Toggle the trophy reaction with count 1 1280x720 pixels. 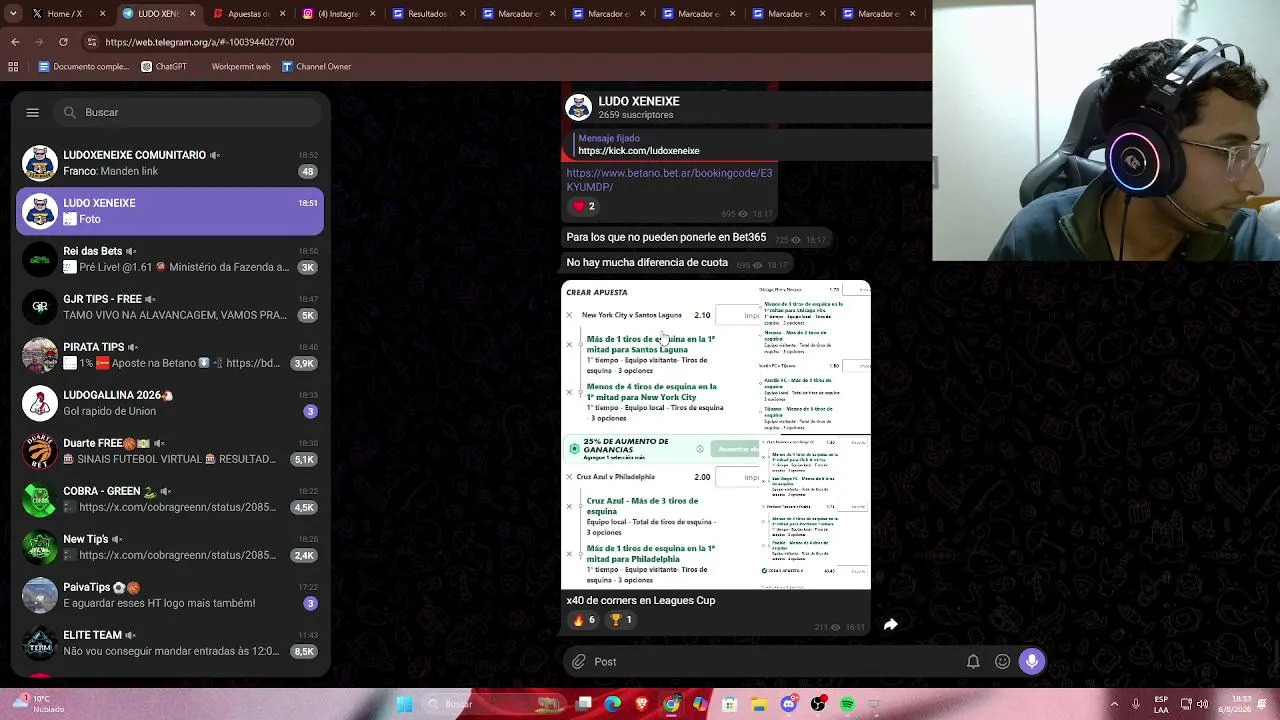click(621, 620)
